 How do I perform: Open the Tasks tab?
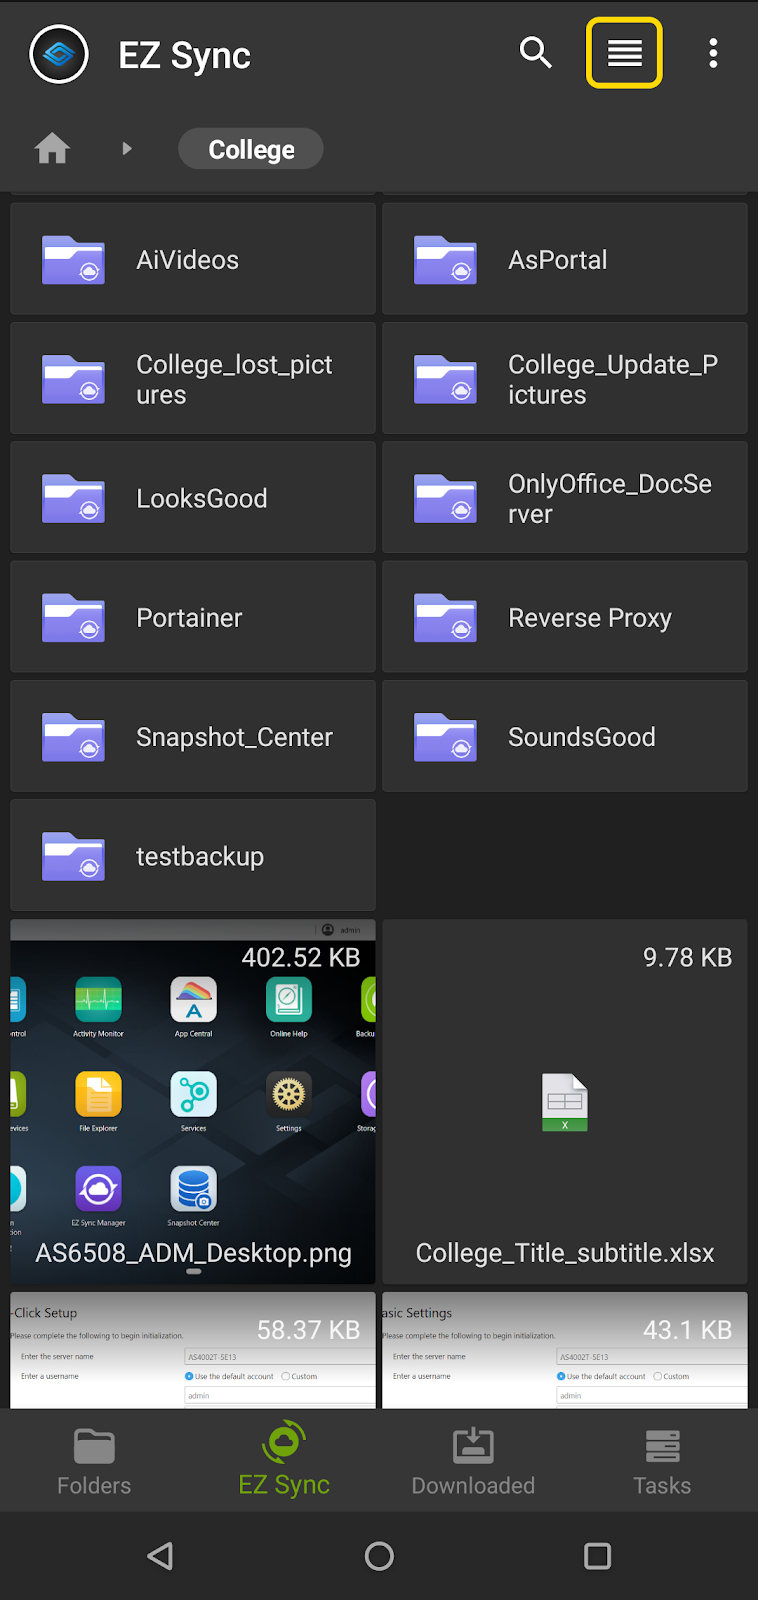[662, 1462]
